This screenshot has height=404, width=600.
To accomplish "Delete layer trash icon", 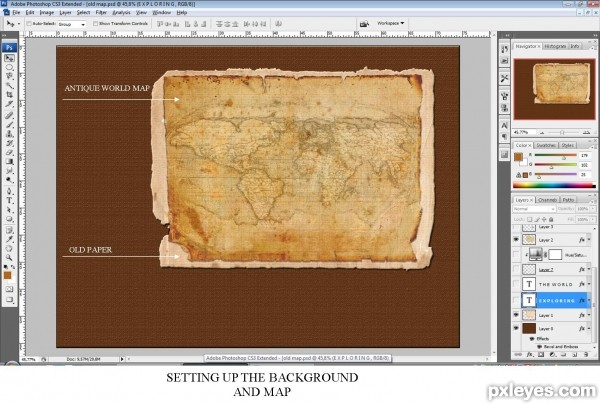I will [x=586, y=355].
